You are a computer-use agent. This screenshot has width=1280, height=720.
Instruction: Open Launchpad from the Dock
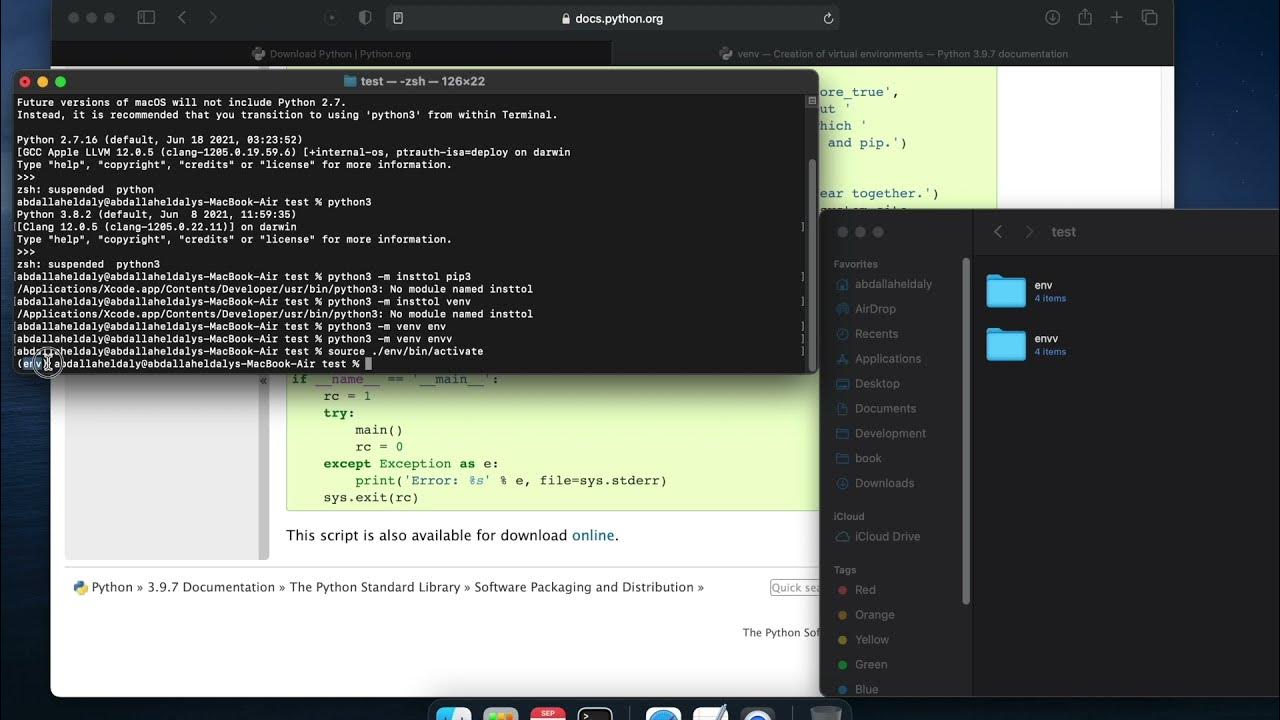500,713
